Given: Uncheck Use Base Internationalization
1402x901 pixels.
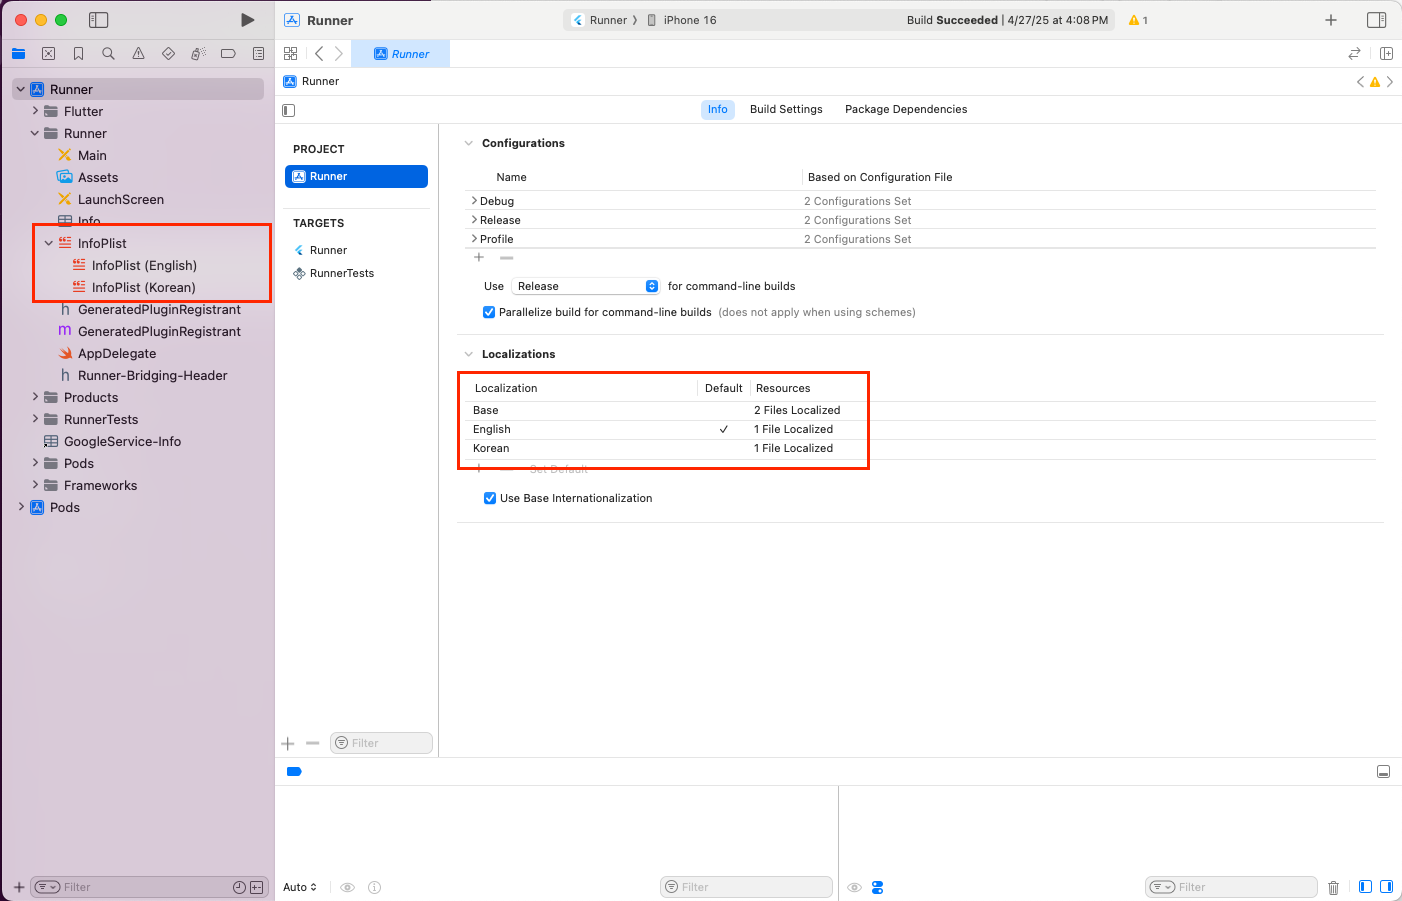Looking at the screenshot, I should [490, 498].
